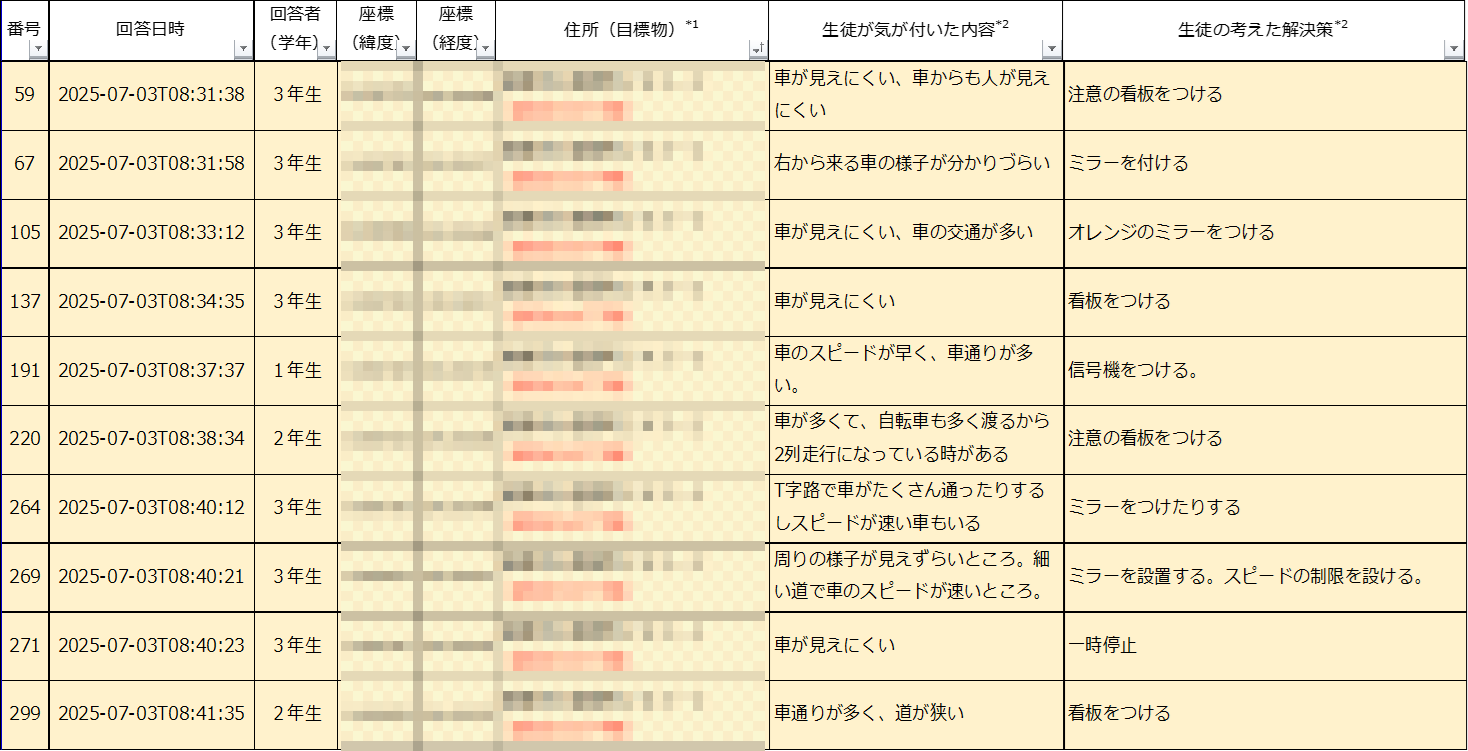Open the filter dropdown above the countermeasure column
The height and width of the screenshot is (751, 1468).
(1455, 49)
